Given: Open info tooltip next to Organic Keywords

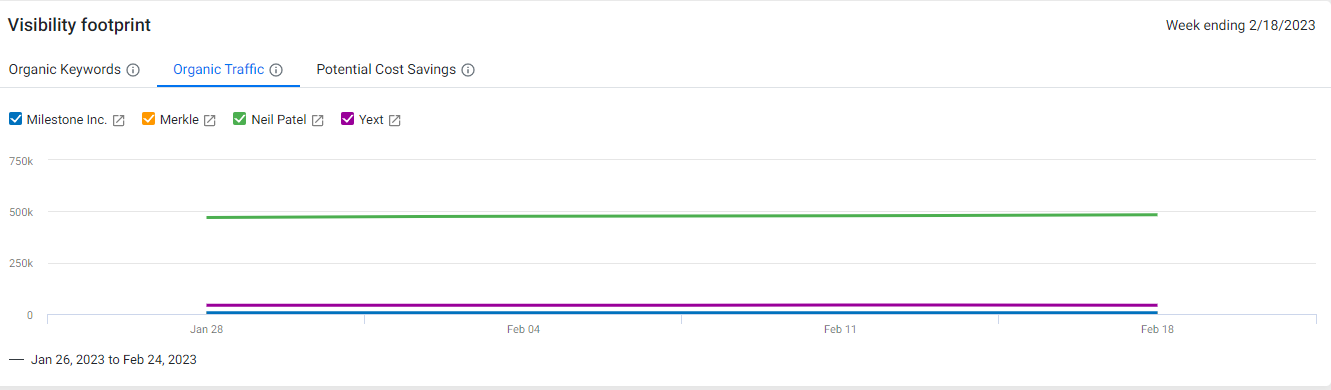Looking at the screenshot, I should click(x=133, y=70).
